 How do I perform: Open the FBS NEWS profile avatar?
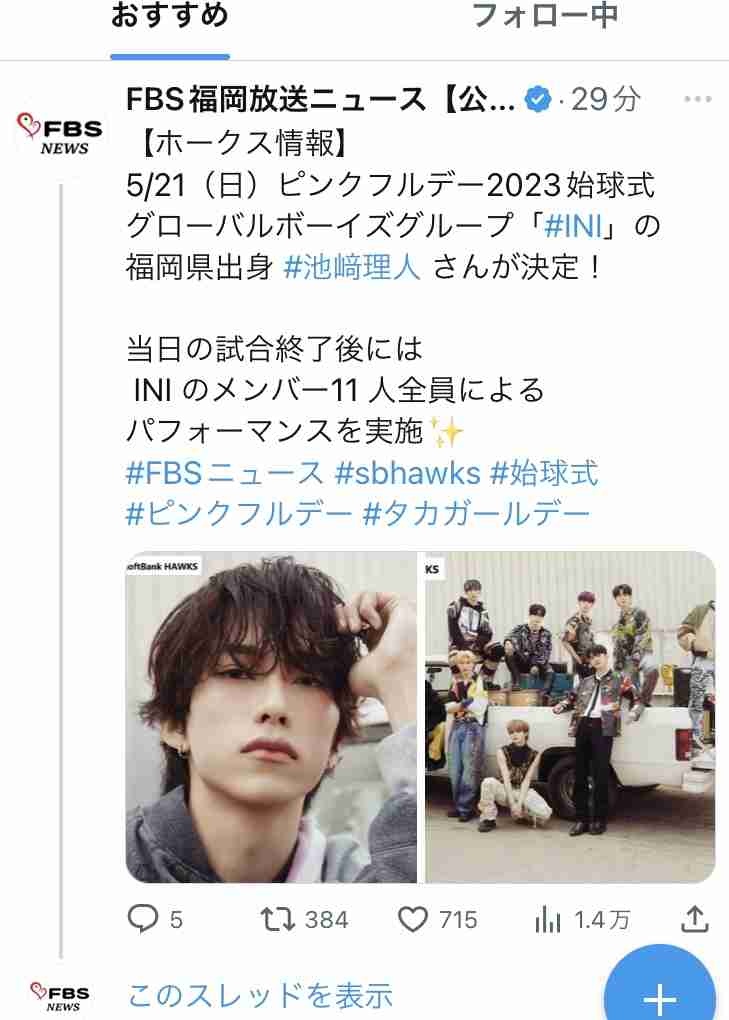60,133
